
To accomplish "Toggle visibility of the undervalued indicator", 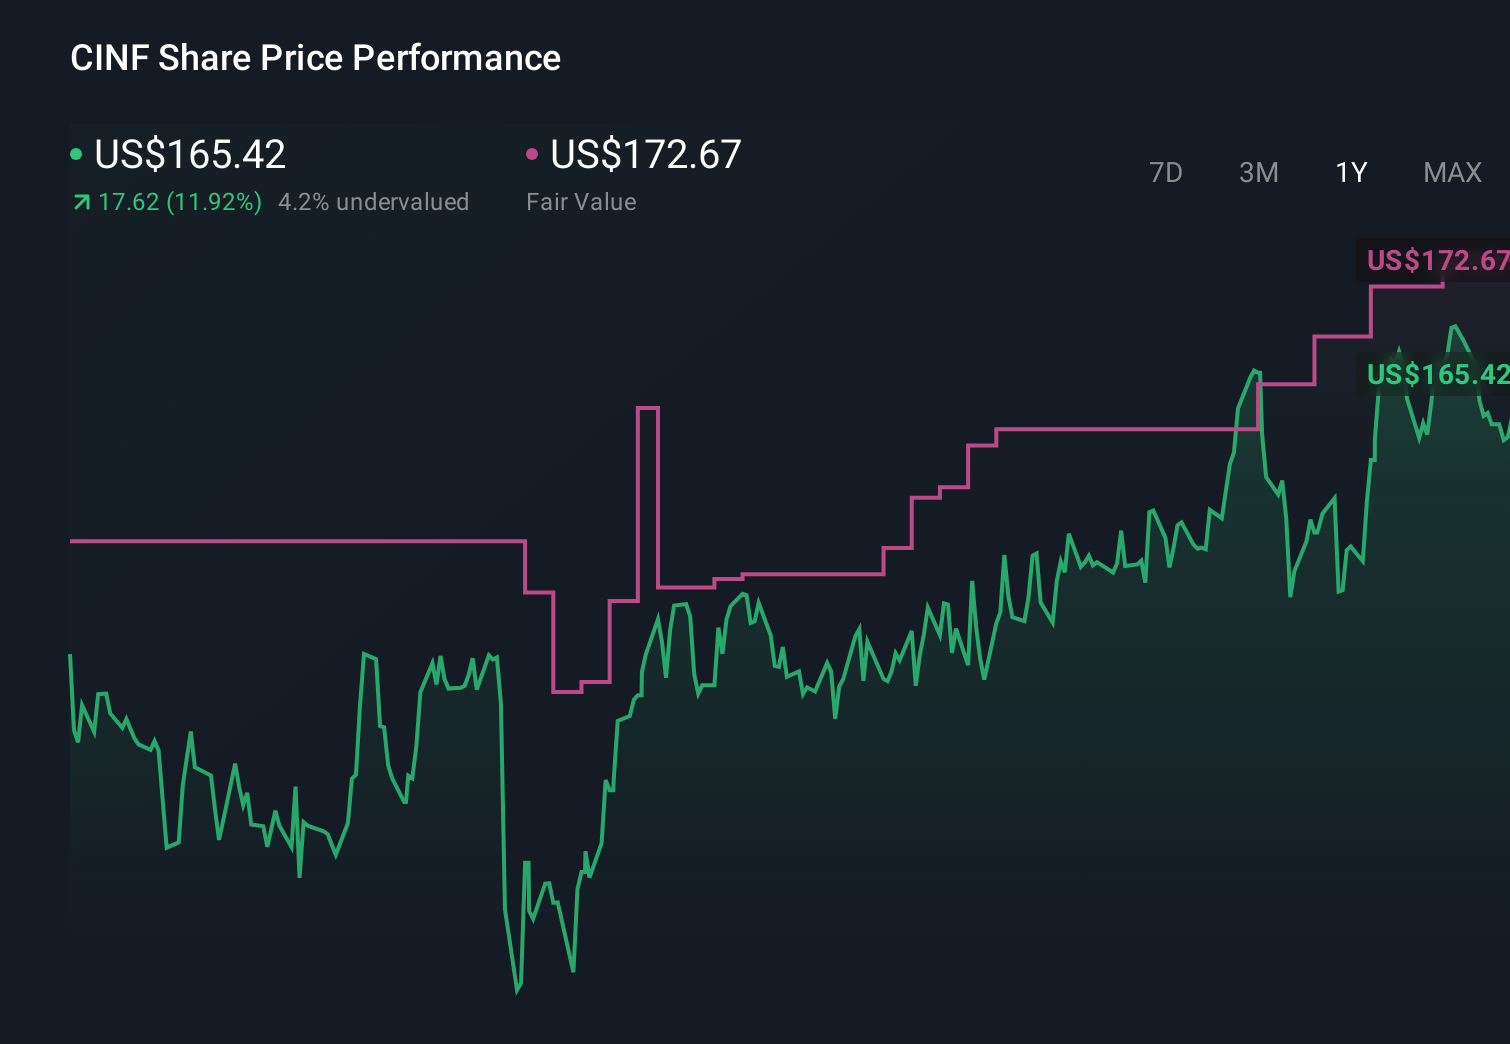I will [x=374, y=201].
